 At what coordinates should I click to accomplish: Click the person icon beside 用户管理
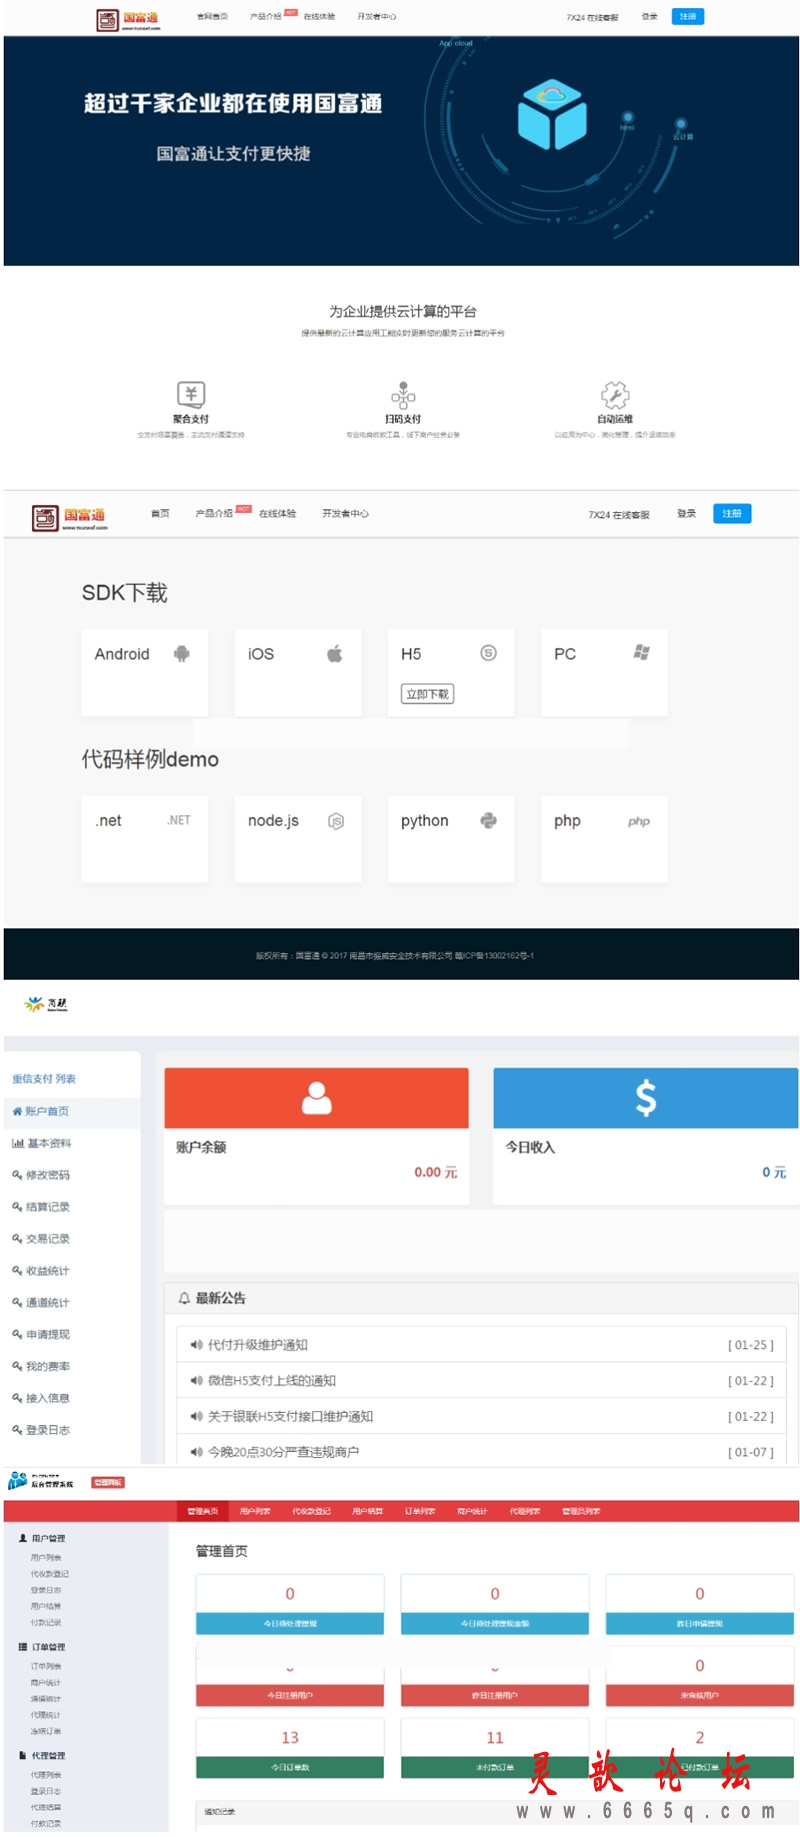point(23,1538)
